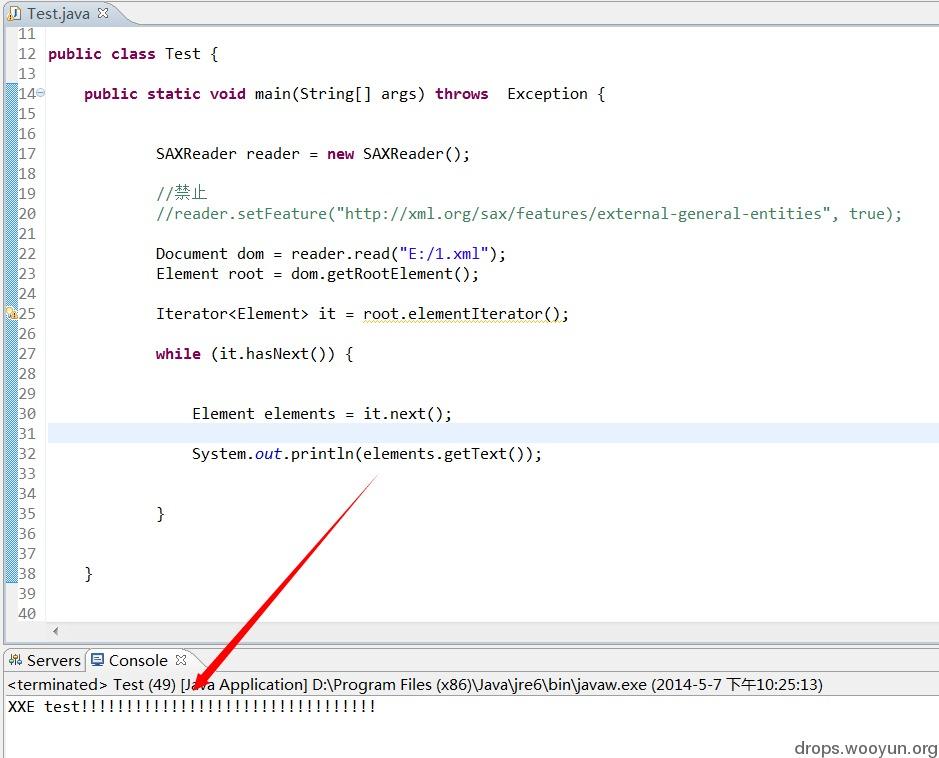This screenshot has height=758, width=939.
Task: Select the Console tab
Action: pos(138,660)
